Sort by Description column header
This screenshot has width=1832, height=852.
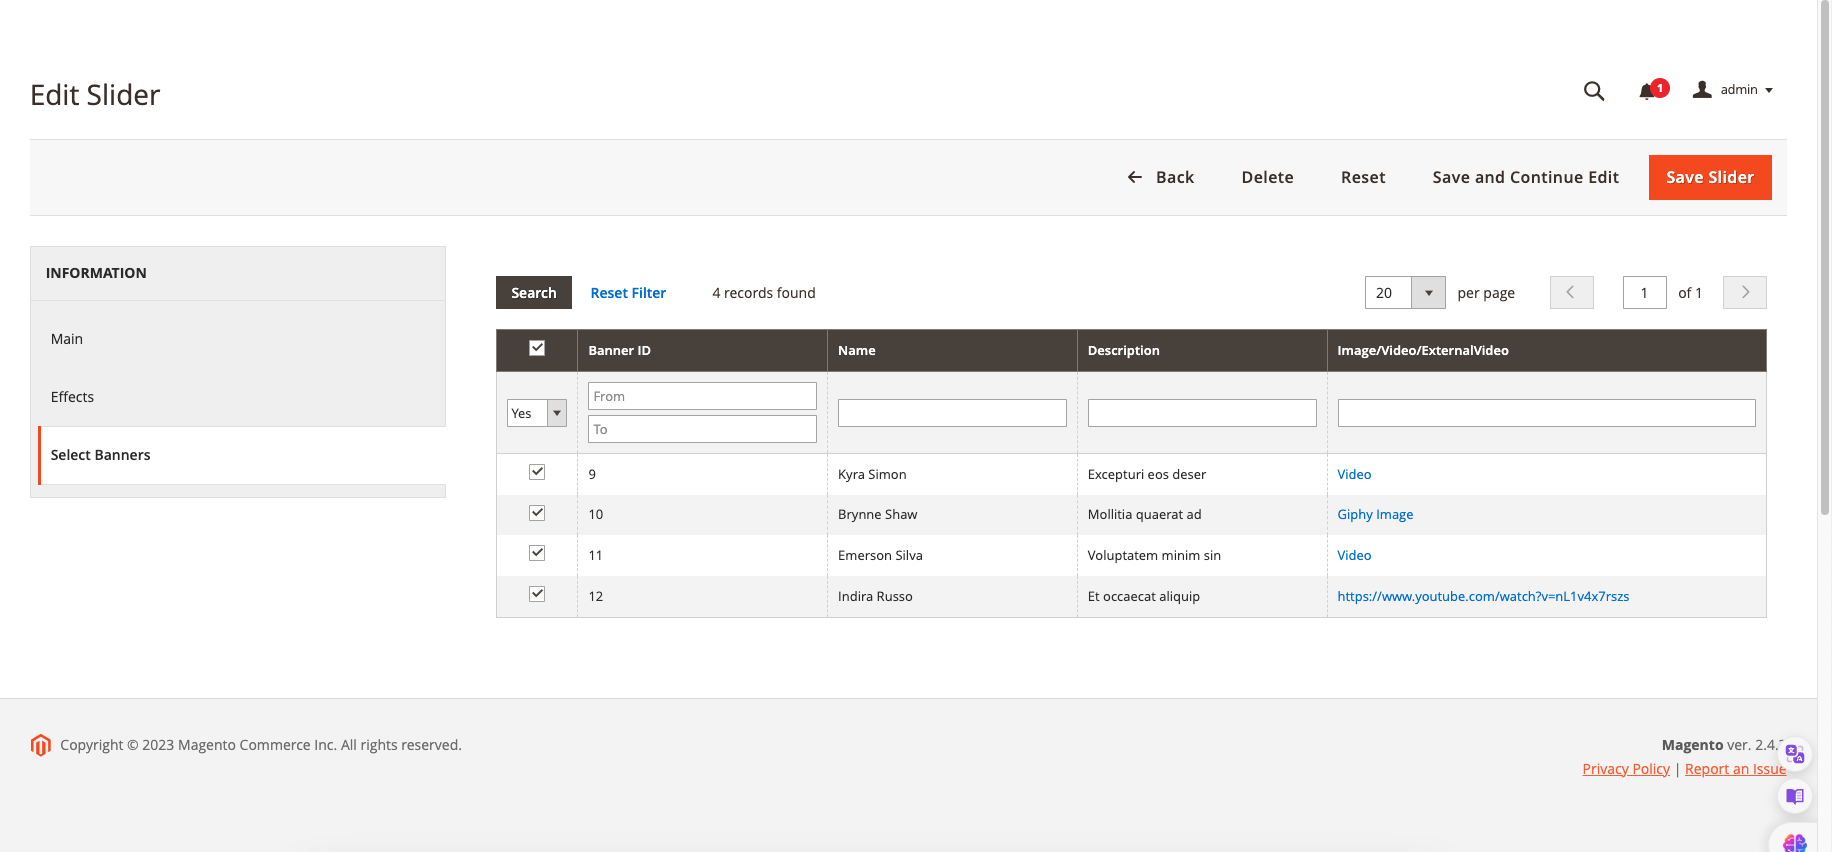click(x=1202, y=350)
